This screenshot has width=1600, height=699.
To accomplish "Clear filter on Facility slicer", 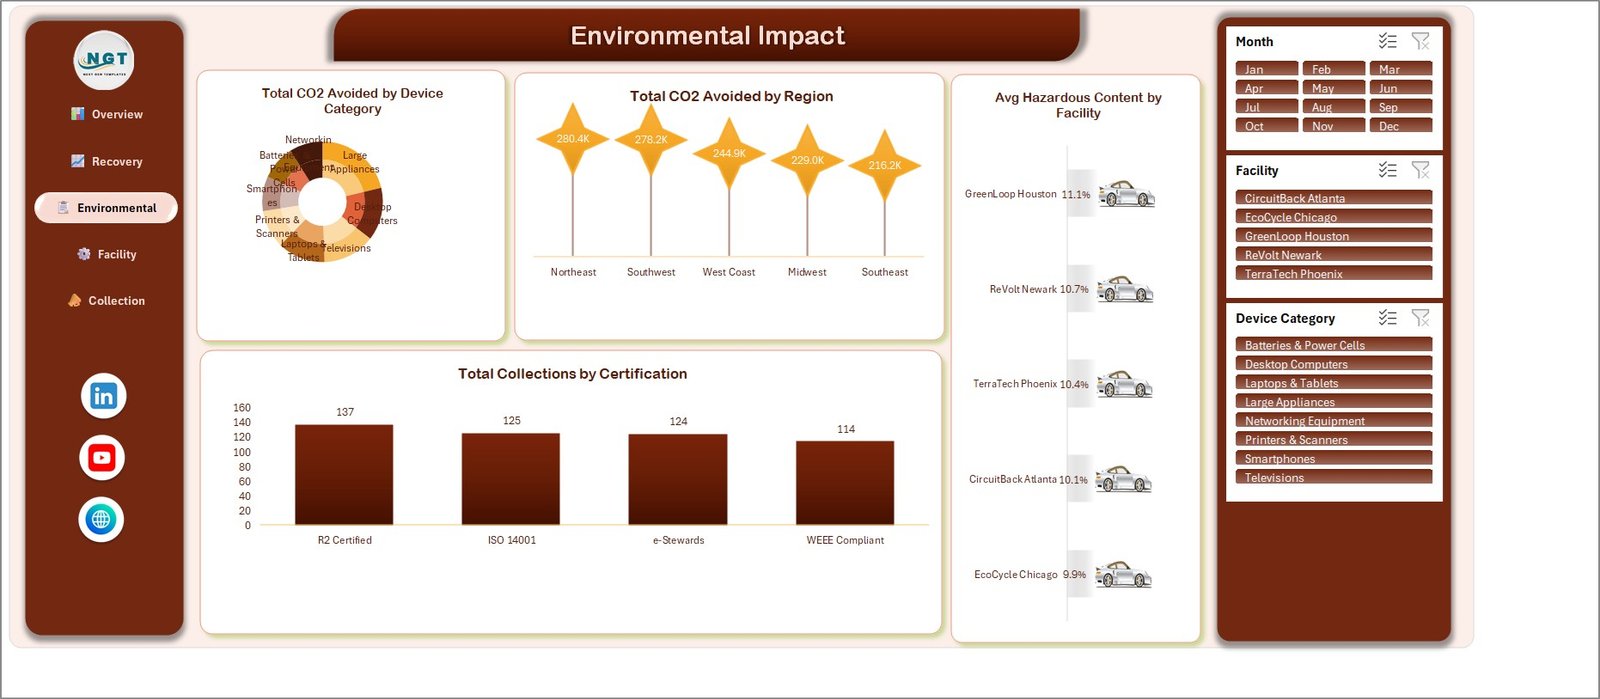I will tap(1420, 170).
